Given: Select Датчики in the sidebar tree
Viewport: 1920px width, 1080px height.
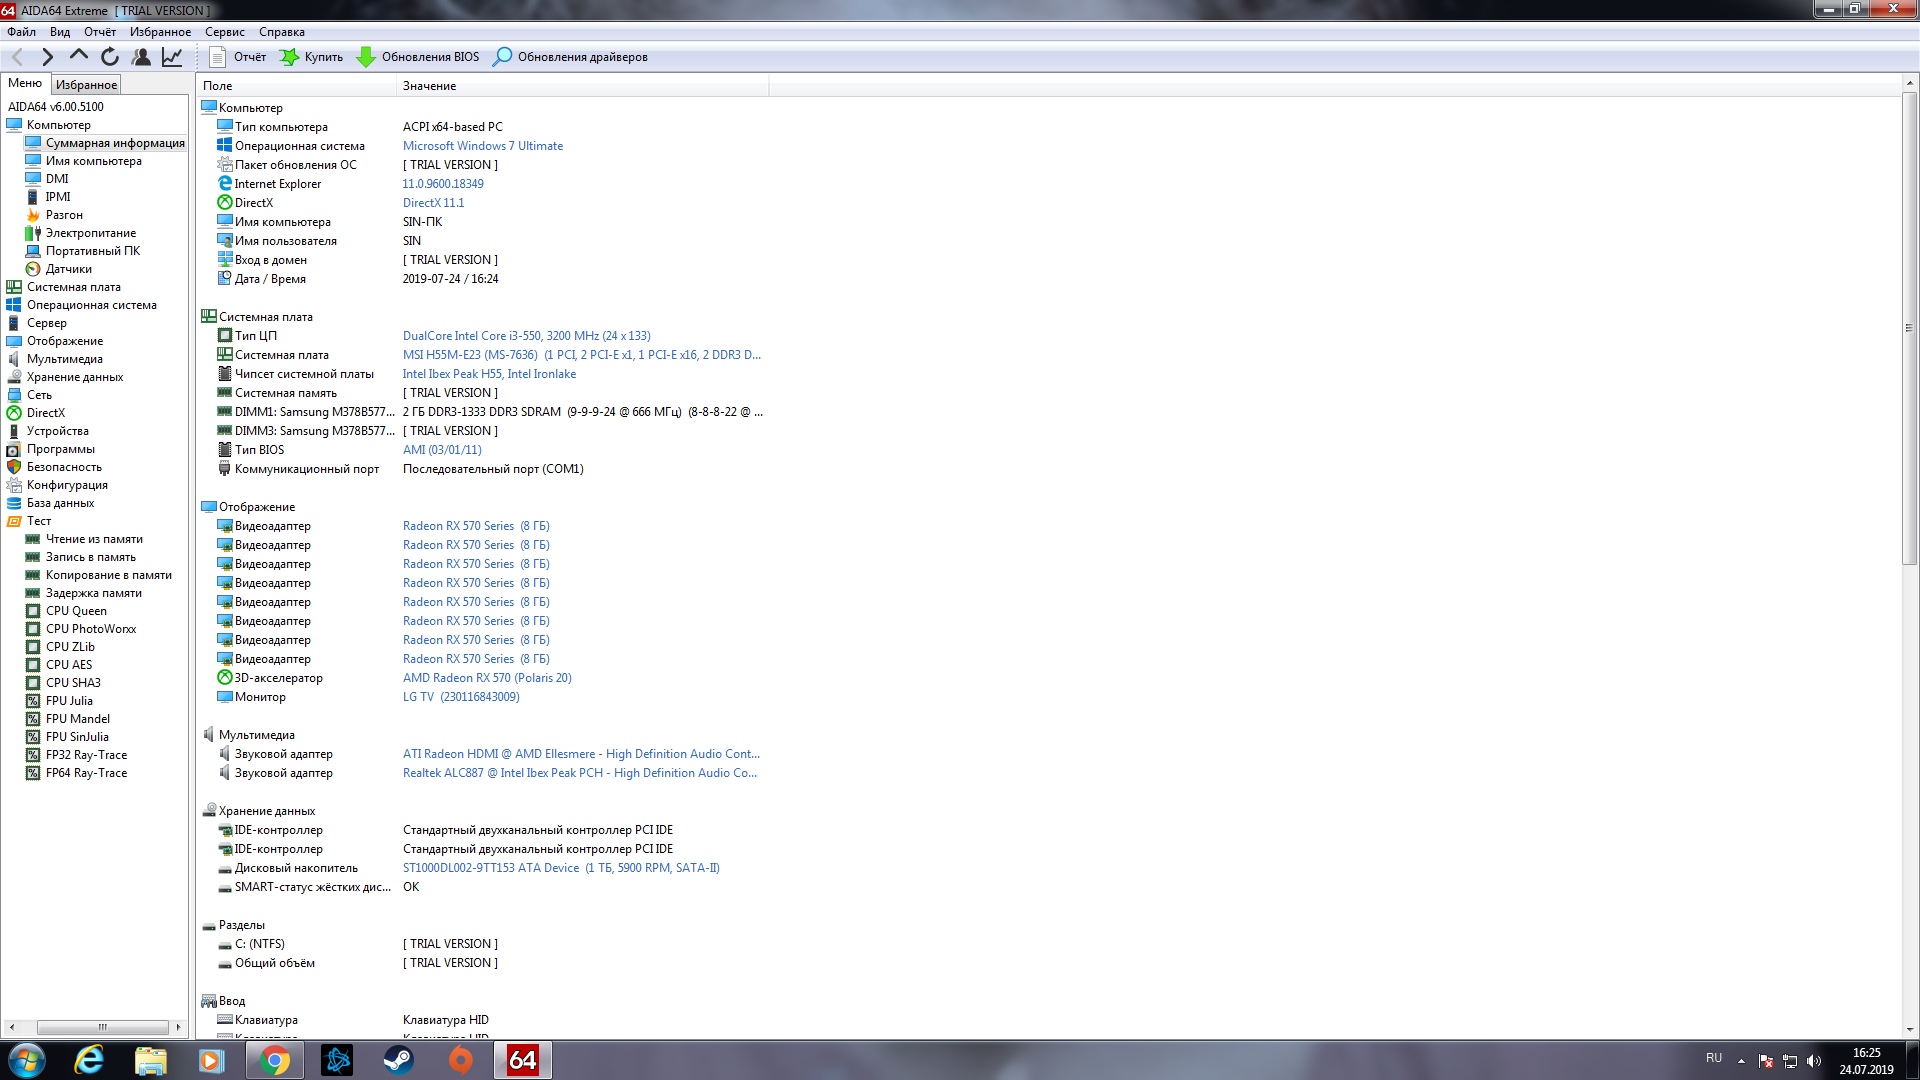Looking at the screenshot, I should [x=68, y=269].
